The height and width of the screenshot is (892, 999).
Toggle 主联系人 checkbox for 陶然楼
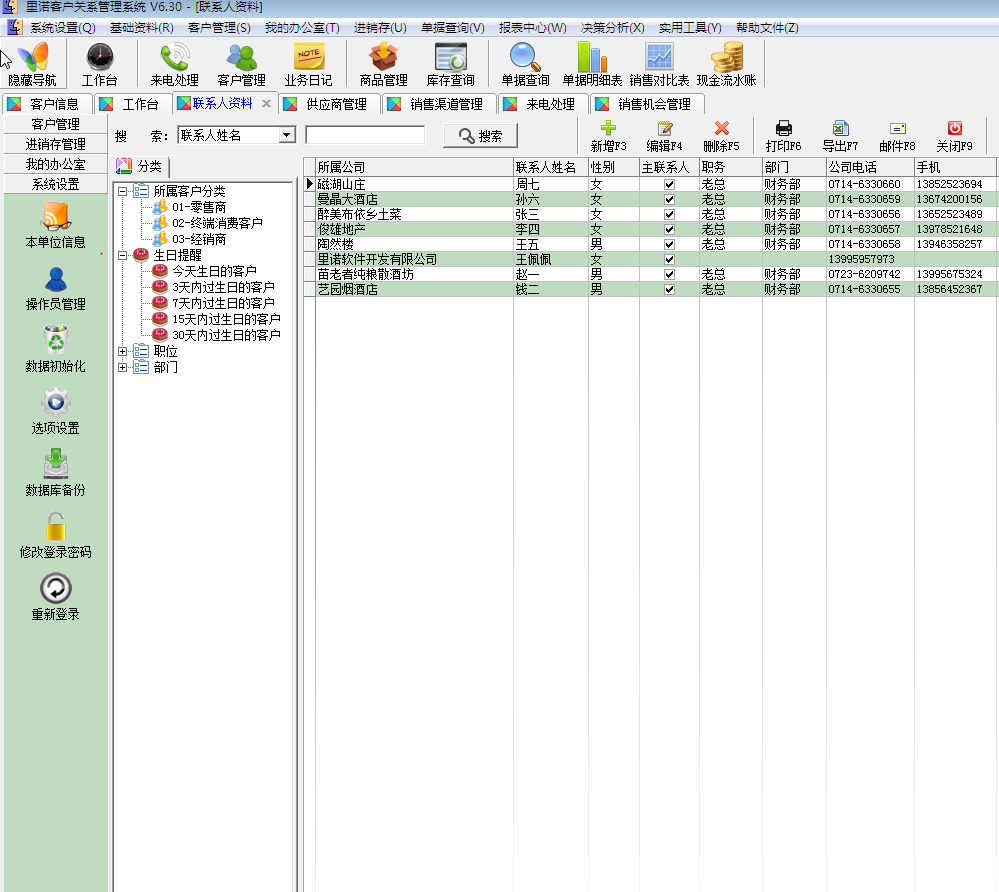point(669,244)
